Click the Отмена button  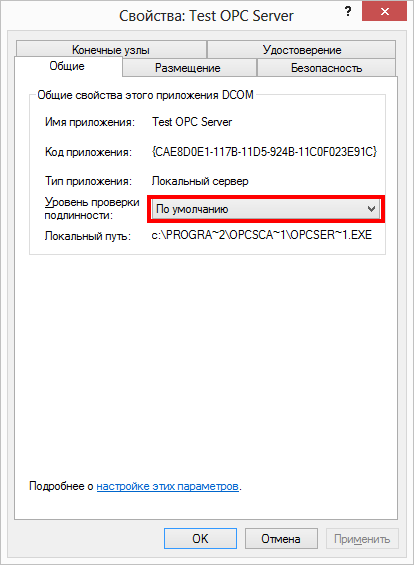pos(281,539)
